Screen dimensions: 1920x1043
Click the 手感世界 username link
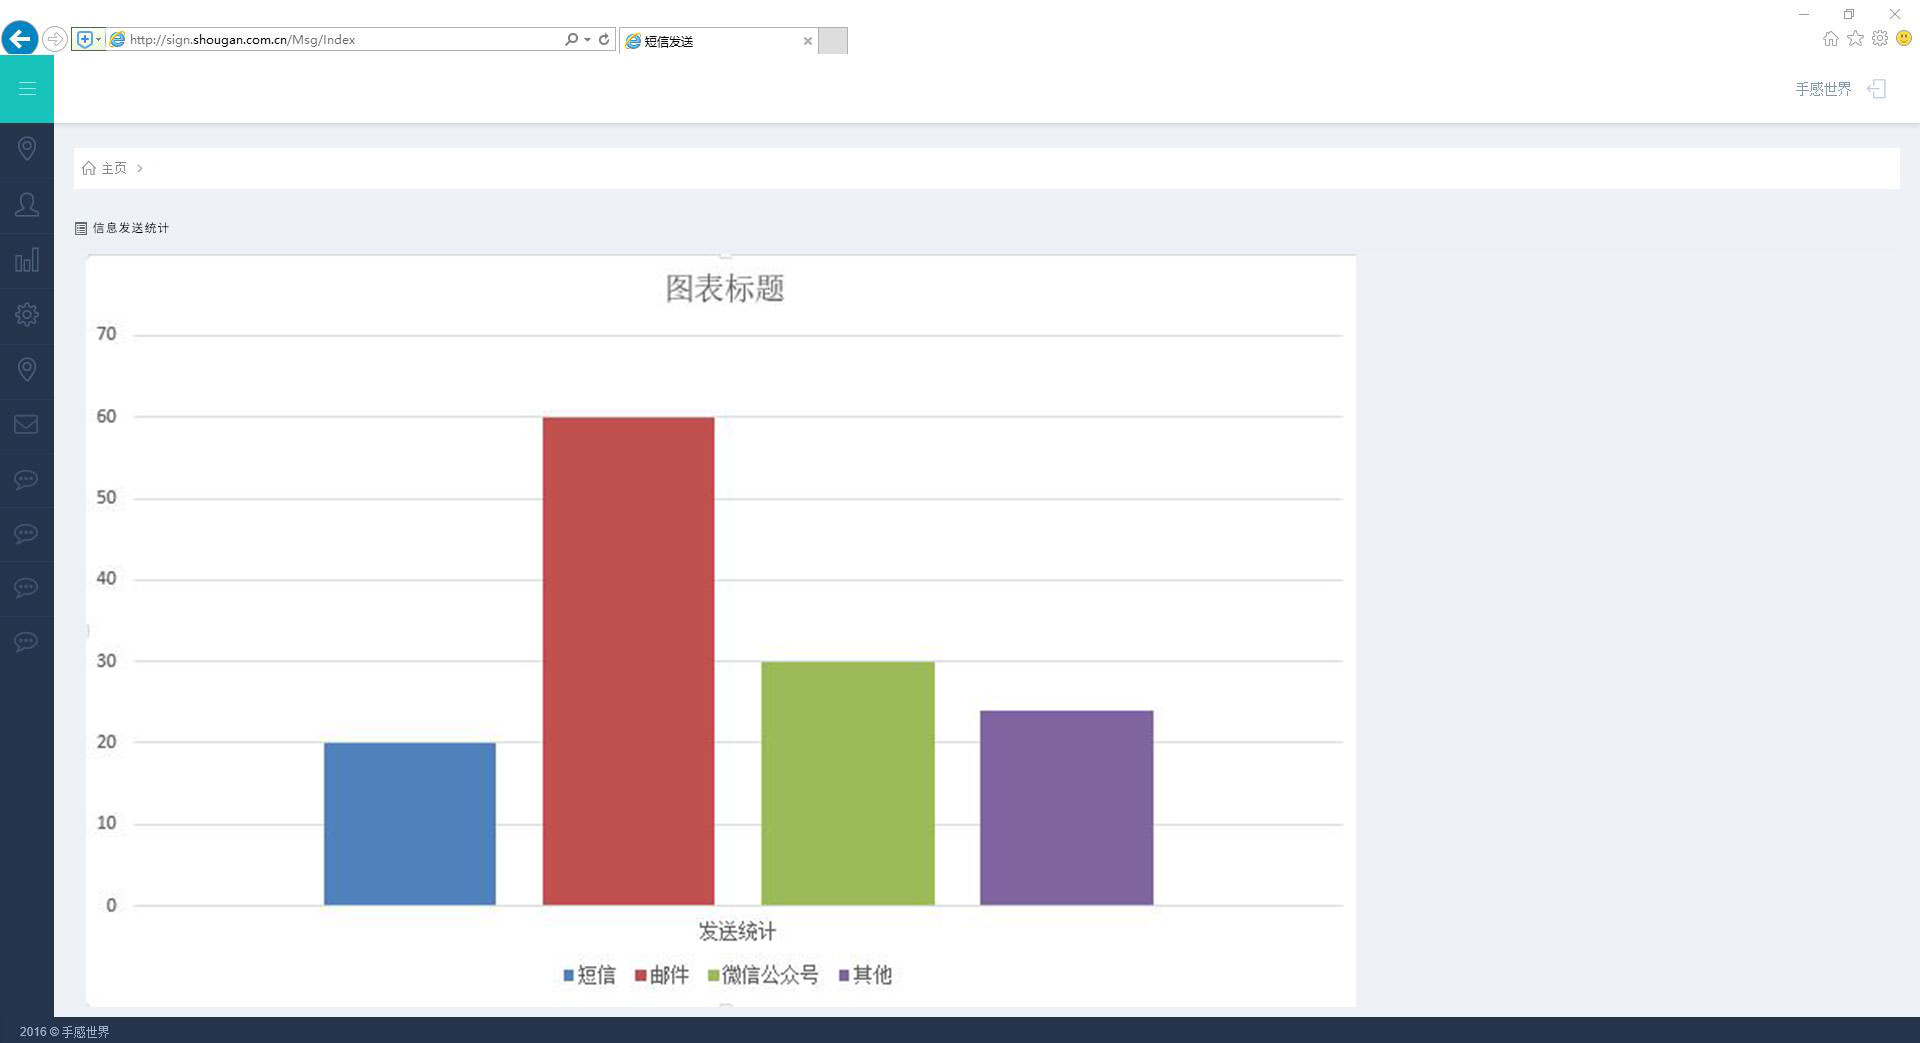click(x=1823, y=89)
